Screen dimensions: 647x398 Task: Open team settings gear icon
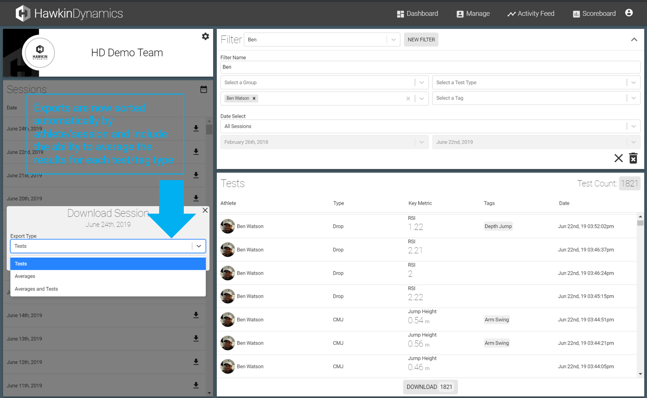205,36
